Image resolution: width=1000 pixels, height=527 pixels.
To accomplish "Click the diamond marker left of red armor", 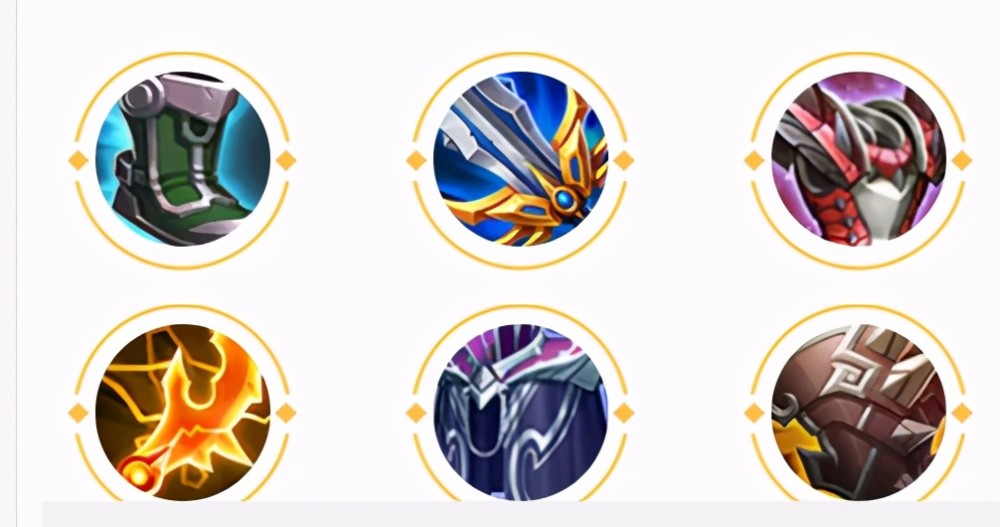I will click(754, 160).
